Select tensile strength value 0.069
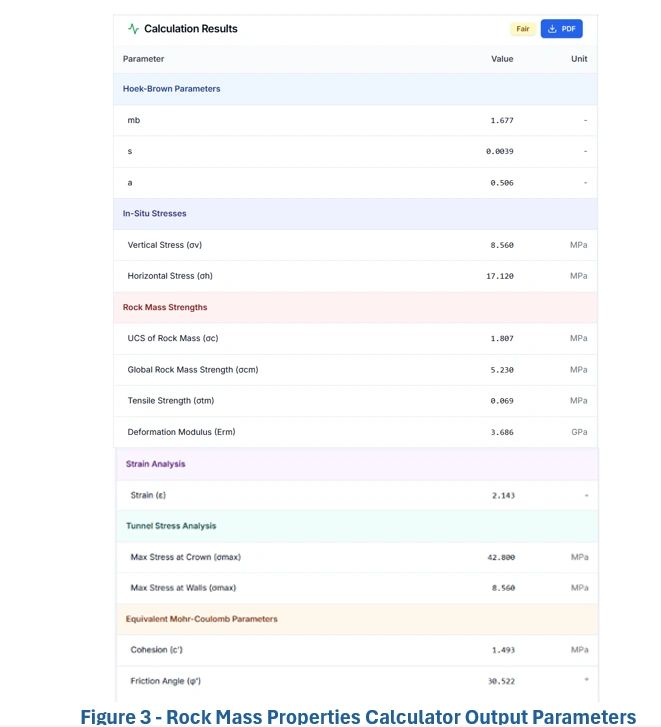 [x=502, y=401]
